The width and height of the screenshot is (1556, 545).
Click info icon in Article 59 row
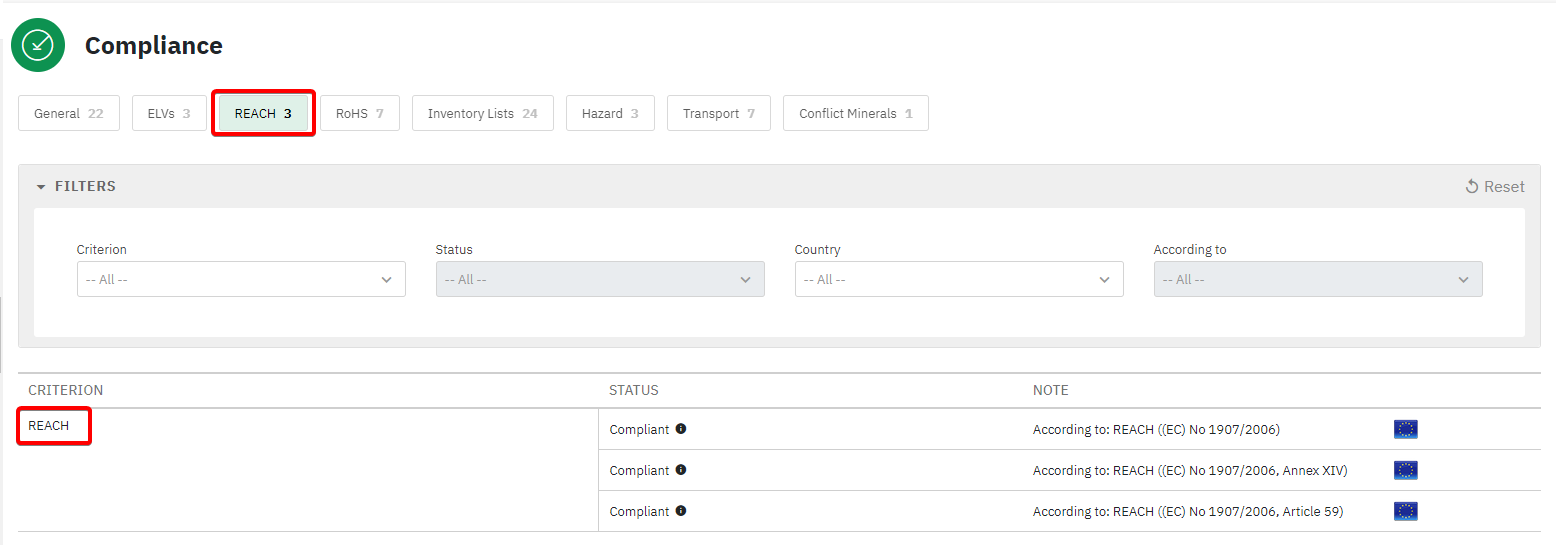681,511
